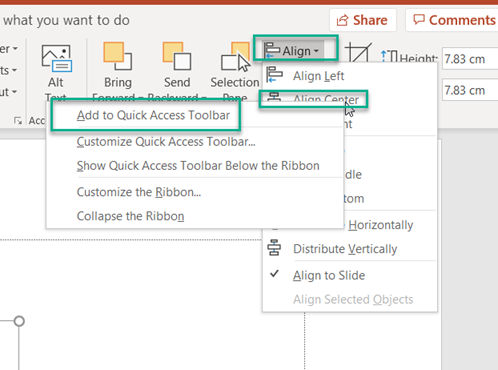Open the Align dropdown button
498x370 pixels.
293,51
